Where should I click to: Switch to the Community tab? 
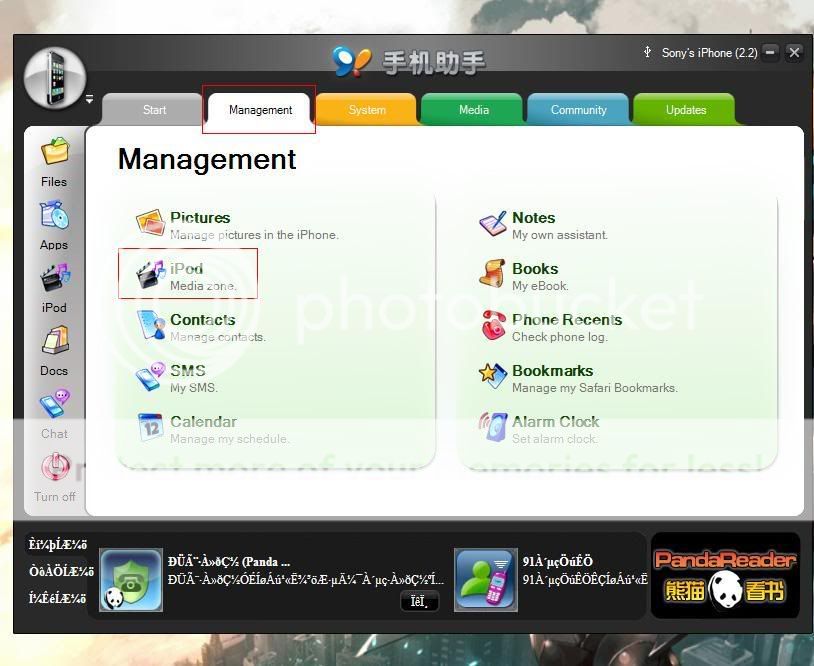tap(578, 110)
